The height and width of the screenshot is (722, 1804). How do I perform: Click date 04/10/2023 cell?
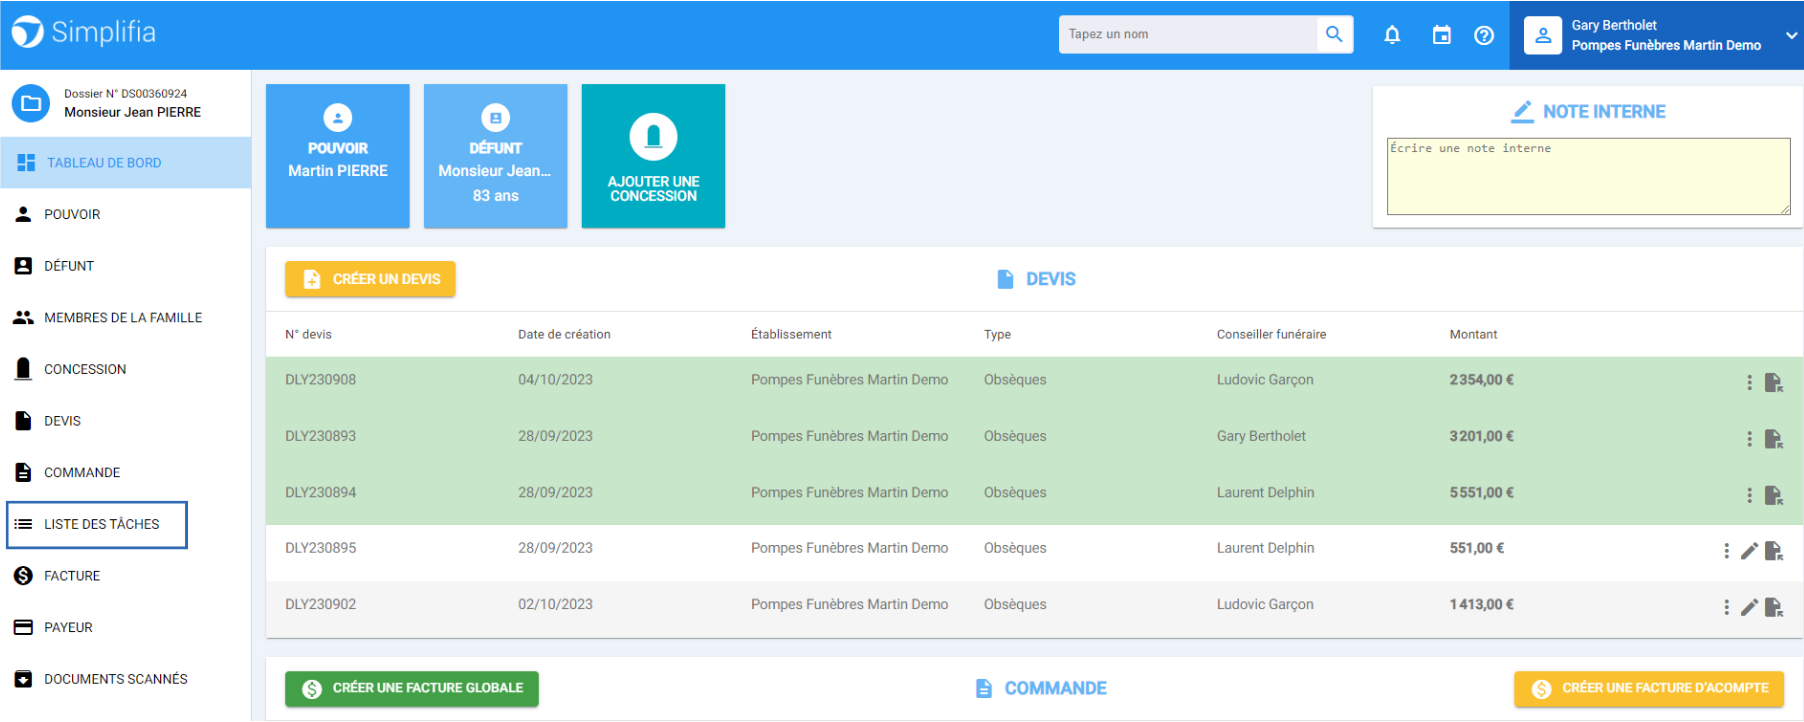click(x=555, y=380)
